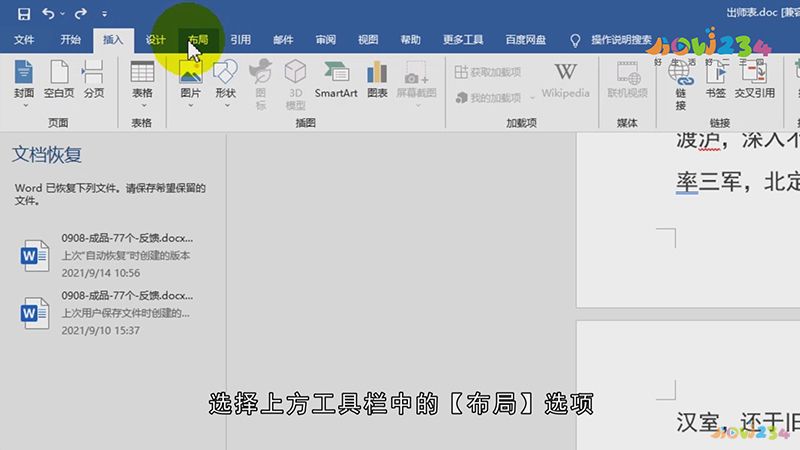Open the 帮助 tab
800x450 pixels.
coord(410,40)
